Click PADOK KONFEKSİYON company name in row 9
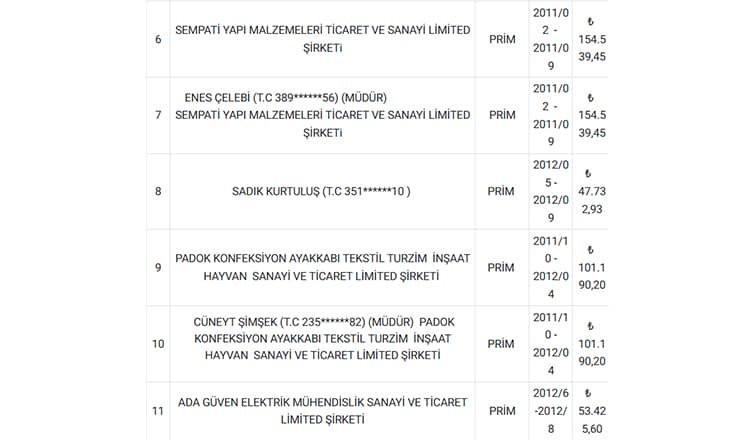This screenshot has height=440, width=755. tap(323, 267)
